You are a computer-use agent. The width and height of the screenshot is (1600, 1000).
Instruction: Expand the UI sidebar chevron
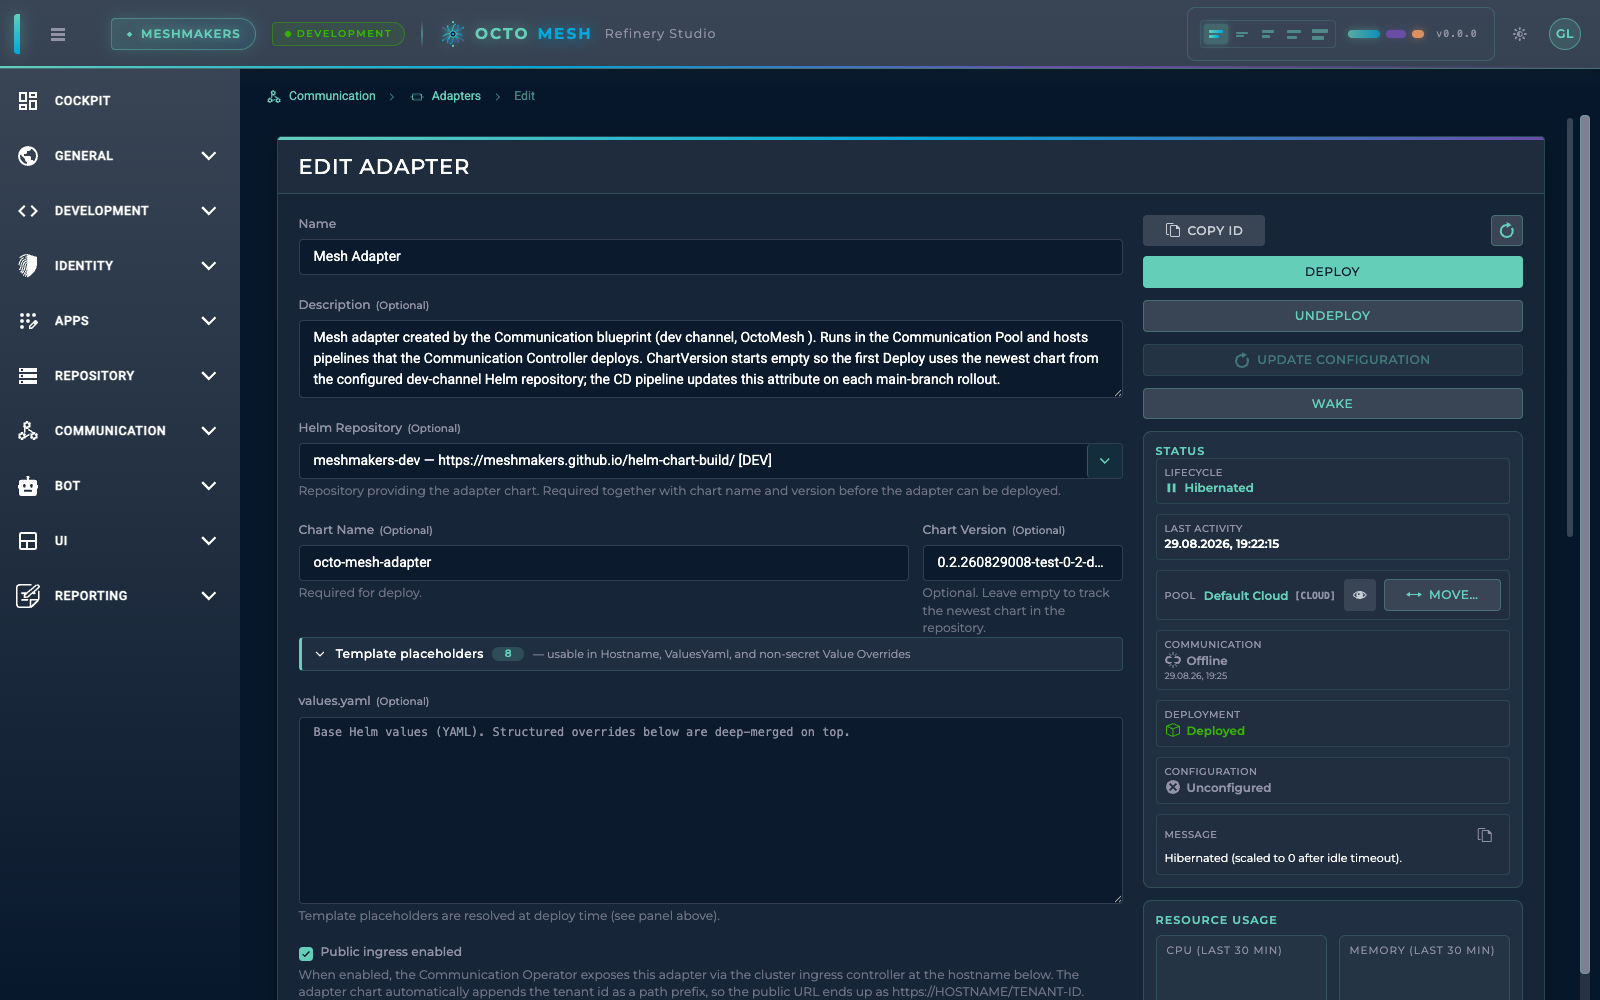click(208, 541)
